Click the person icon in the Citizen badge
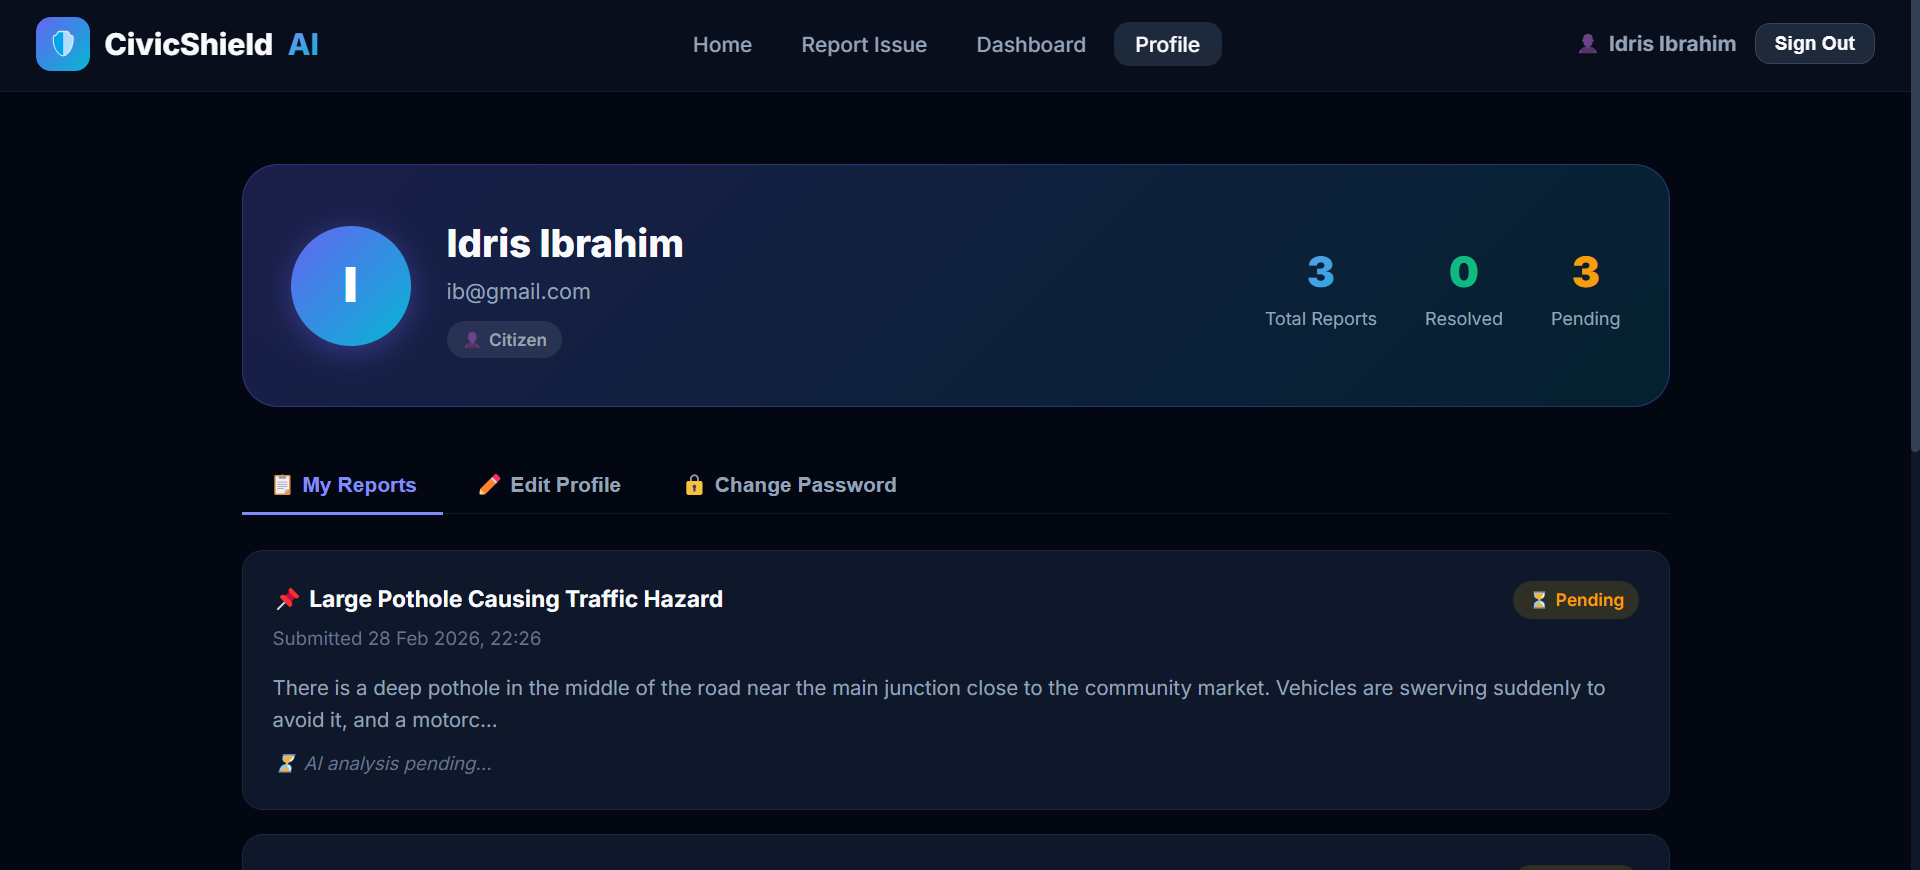 (x=472, y=340)
